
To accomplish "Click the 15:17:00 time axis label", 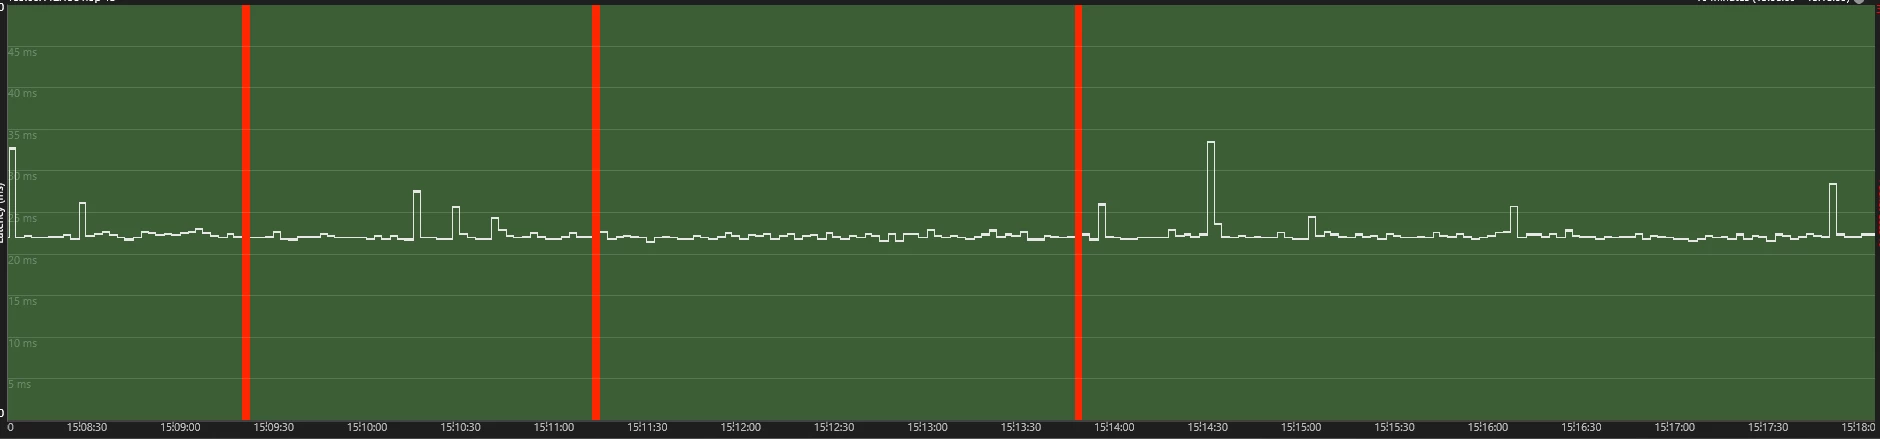I will tap(1674, 428).
